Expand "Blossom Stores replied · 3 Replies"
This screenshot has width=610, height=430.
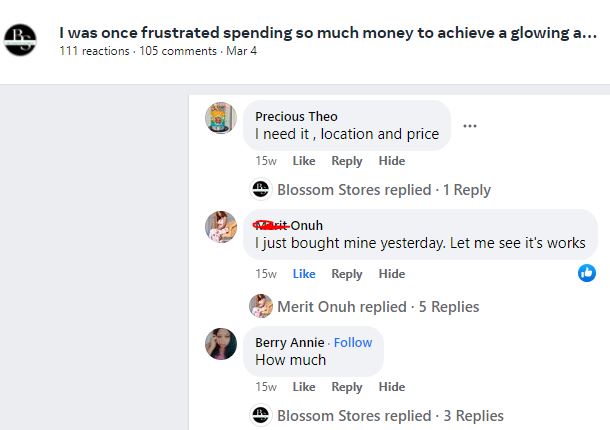coord(389,415)
